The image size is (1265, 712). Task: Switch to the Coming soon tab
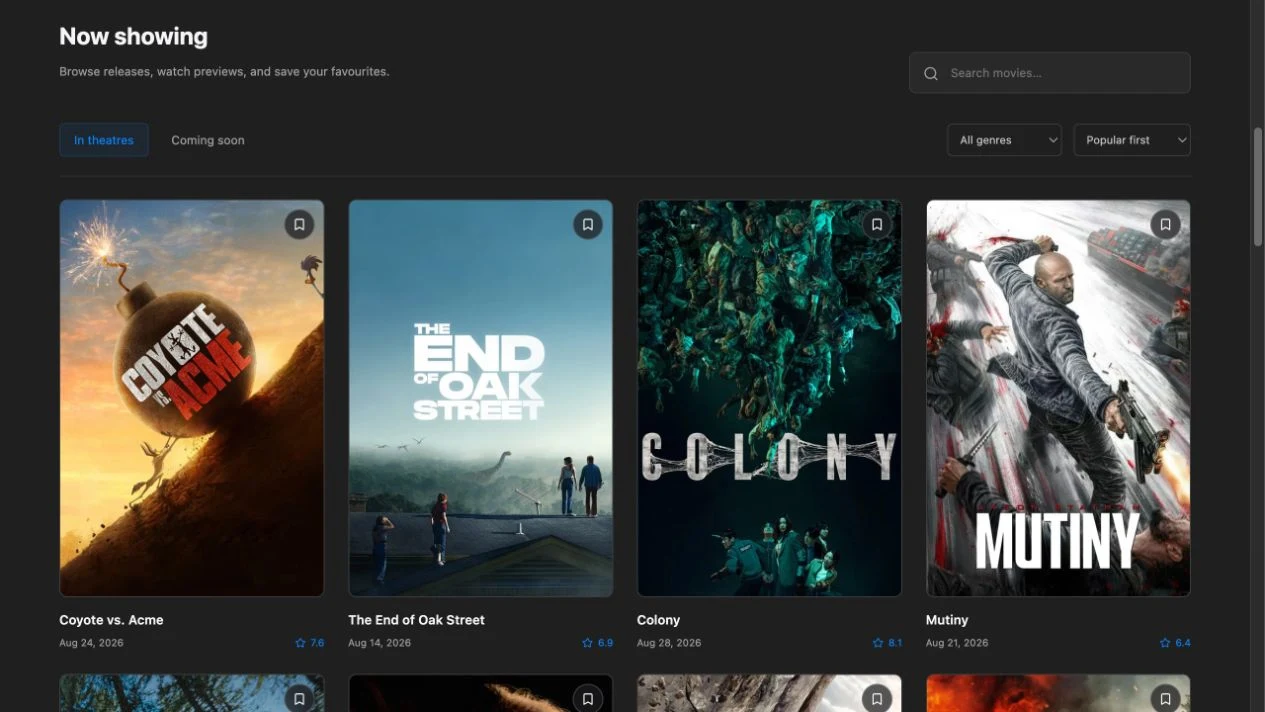[208, 140]
